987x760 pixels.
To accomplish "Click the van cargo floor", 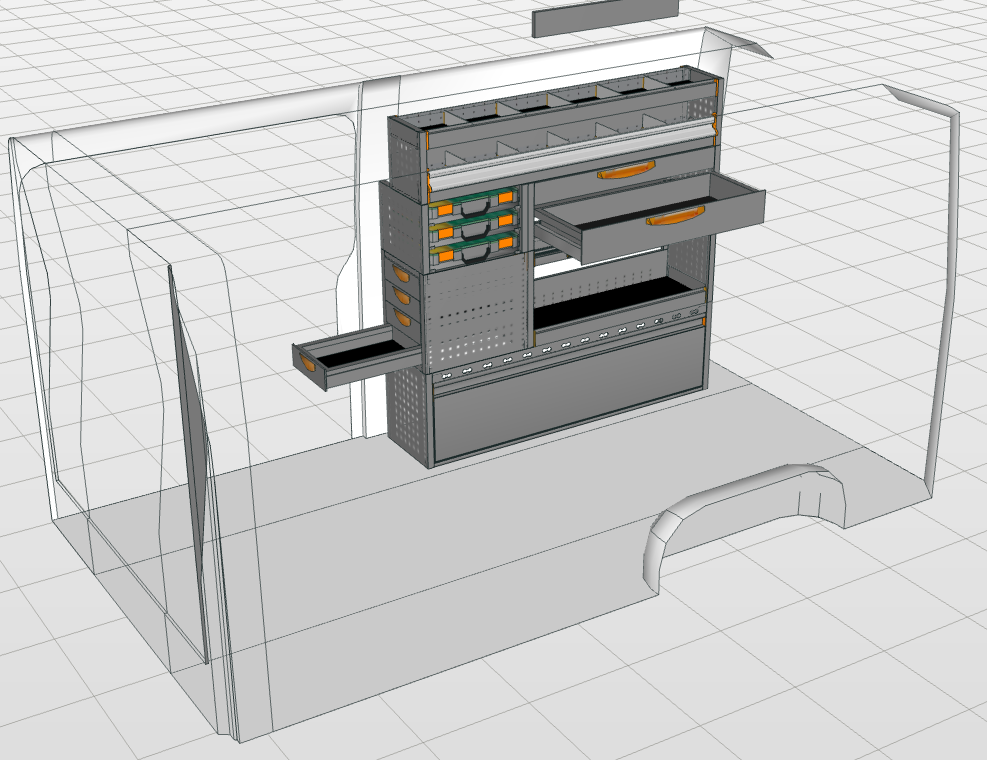I will click(450, 560).
